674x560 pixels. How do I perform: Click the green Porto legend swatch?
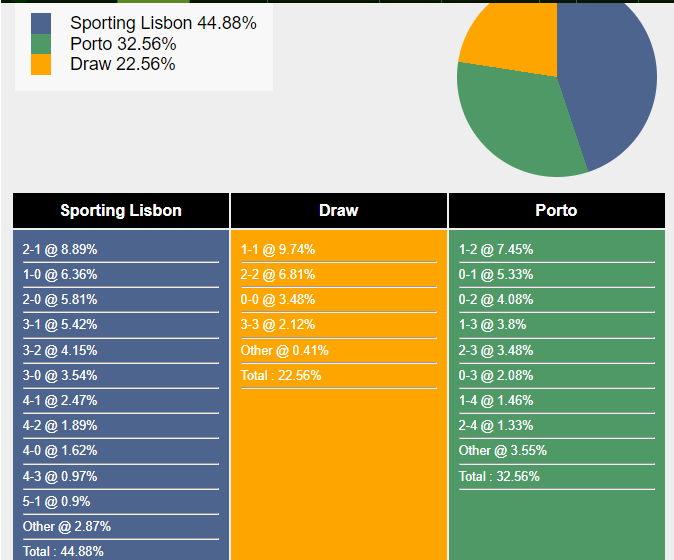[x=41, y=44]
